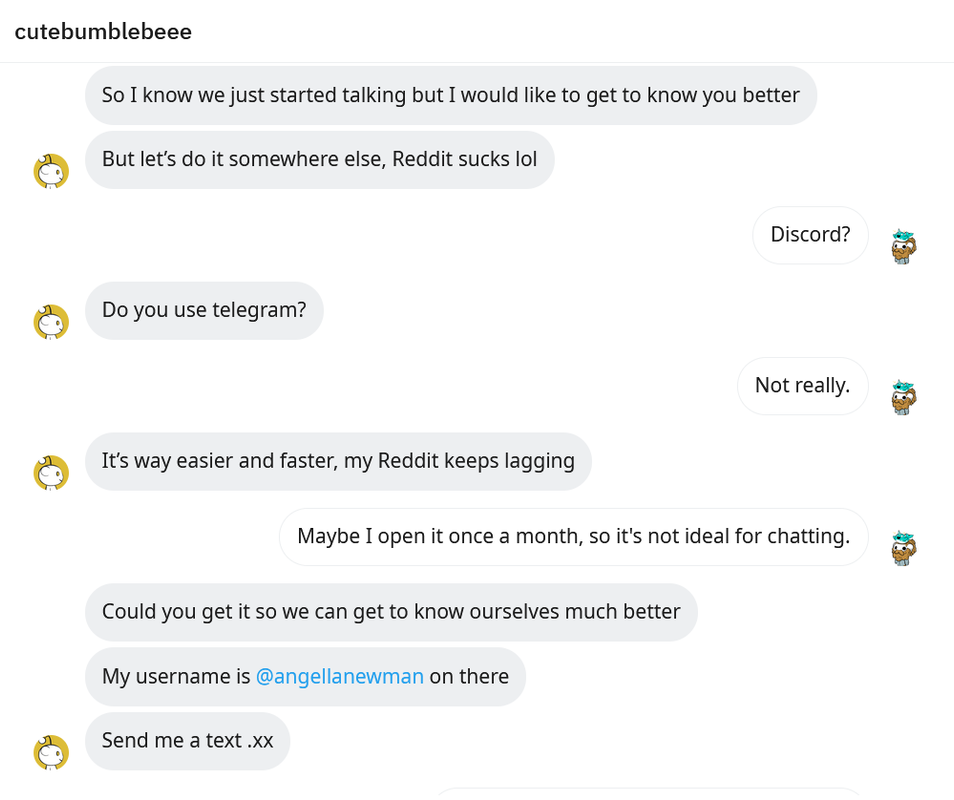Click the bearded avatar next to 'Discord?'
The image size is (954, 800).
pos(904,246)
